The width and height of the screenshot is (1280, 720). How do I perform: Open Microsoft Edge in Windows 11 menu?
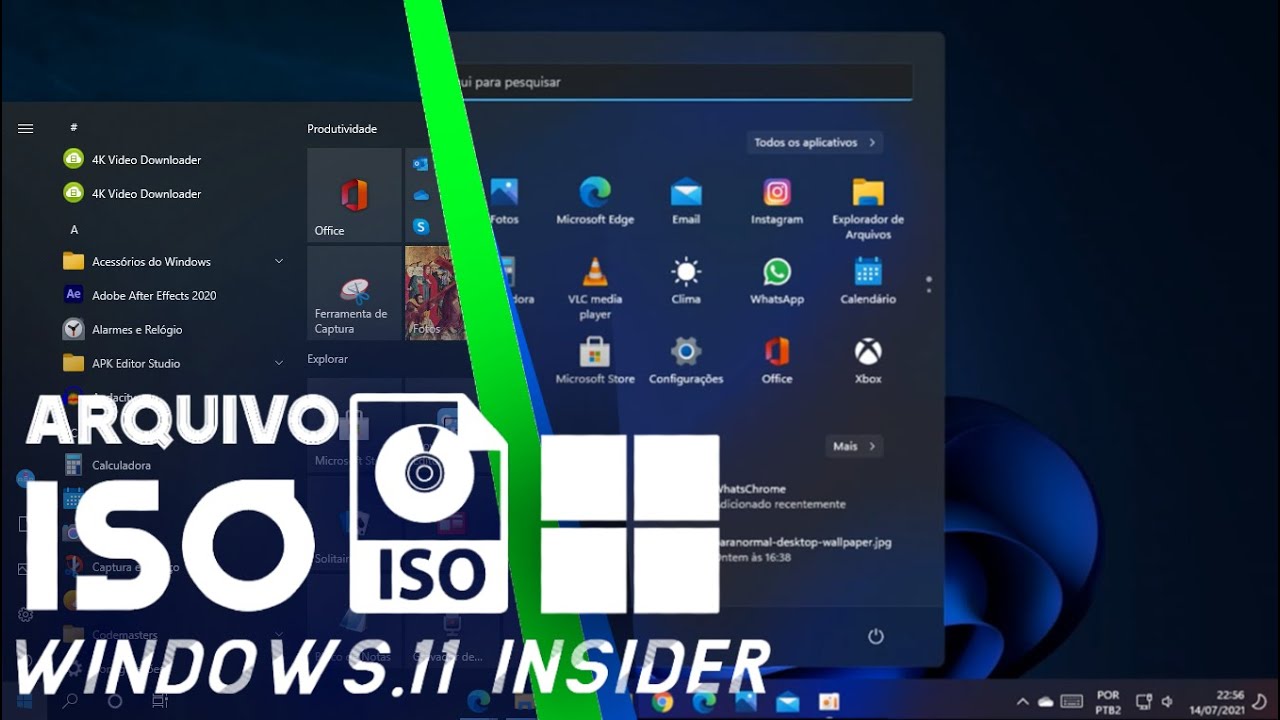tap(595, 200)
